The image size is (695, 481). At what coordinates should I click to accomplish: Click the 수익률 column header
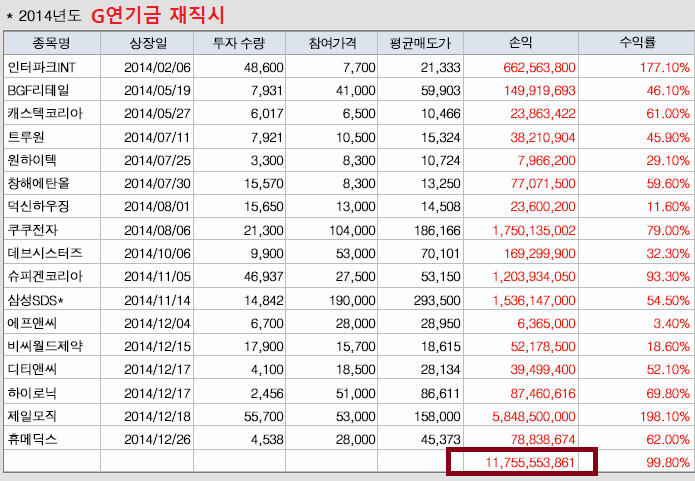(637, 43)
